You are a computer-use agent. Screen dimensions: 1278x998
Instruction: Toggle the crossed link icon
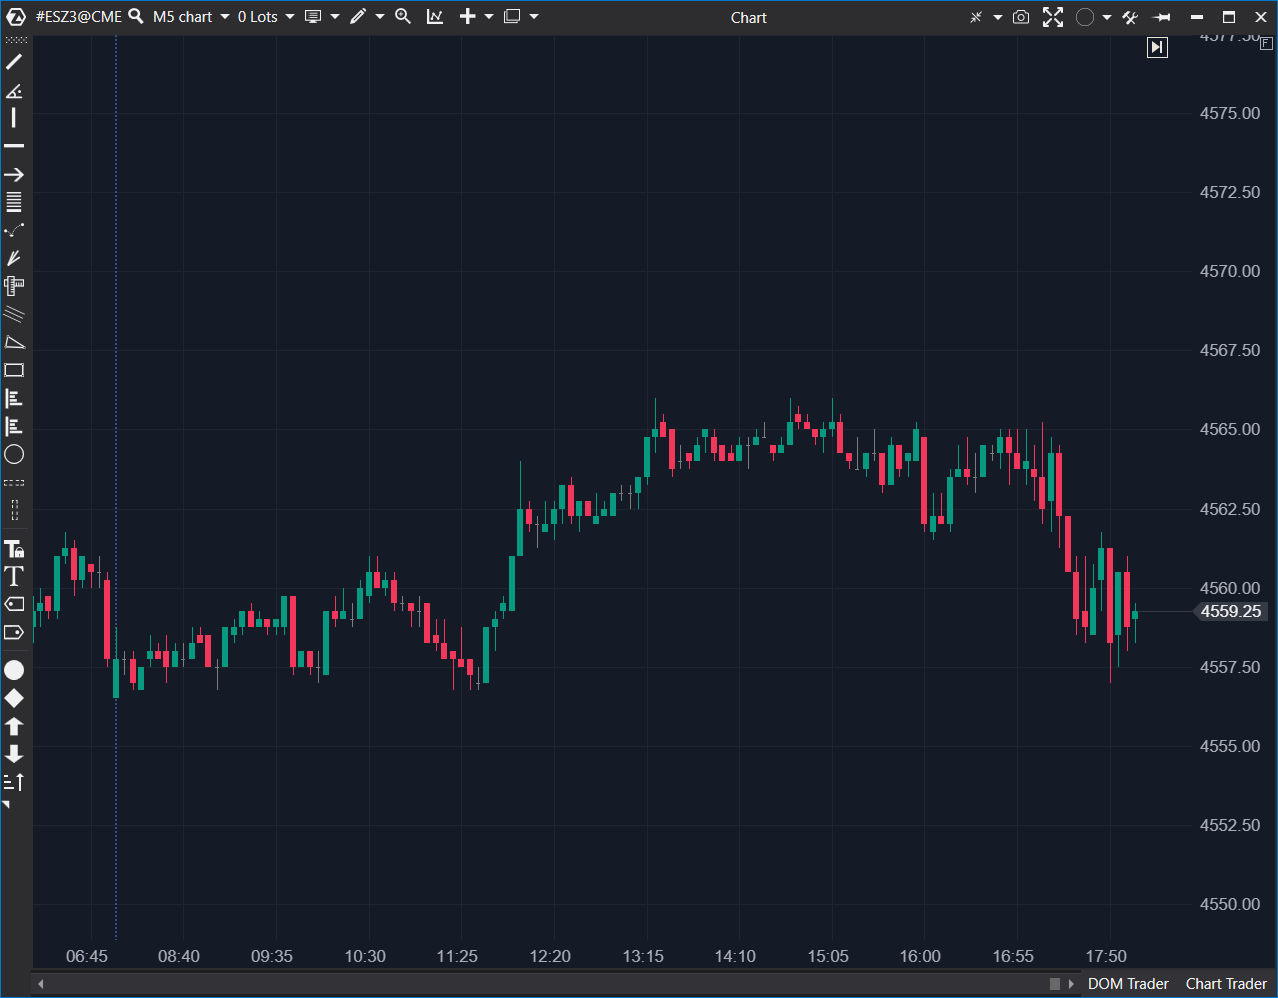pyautogui.click(x=976, y=17)
